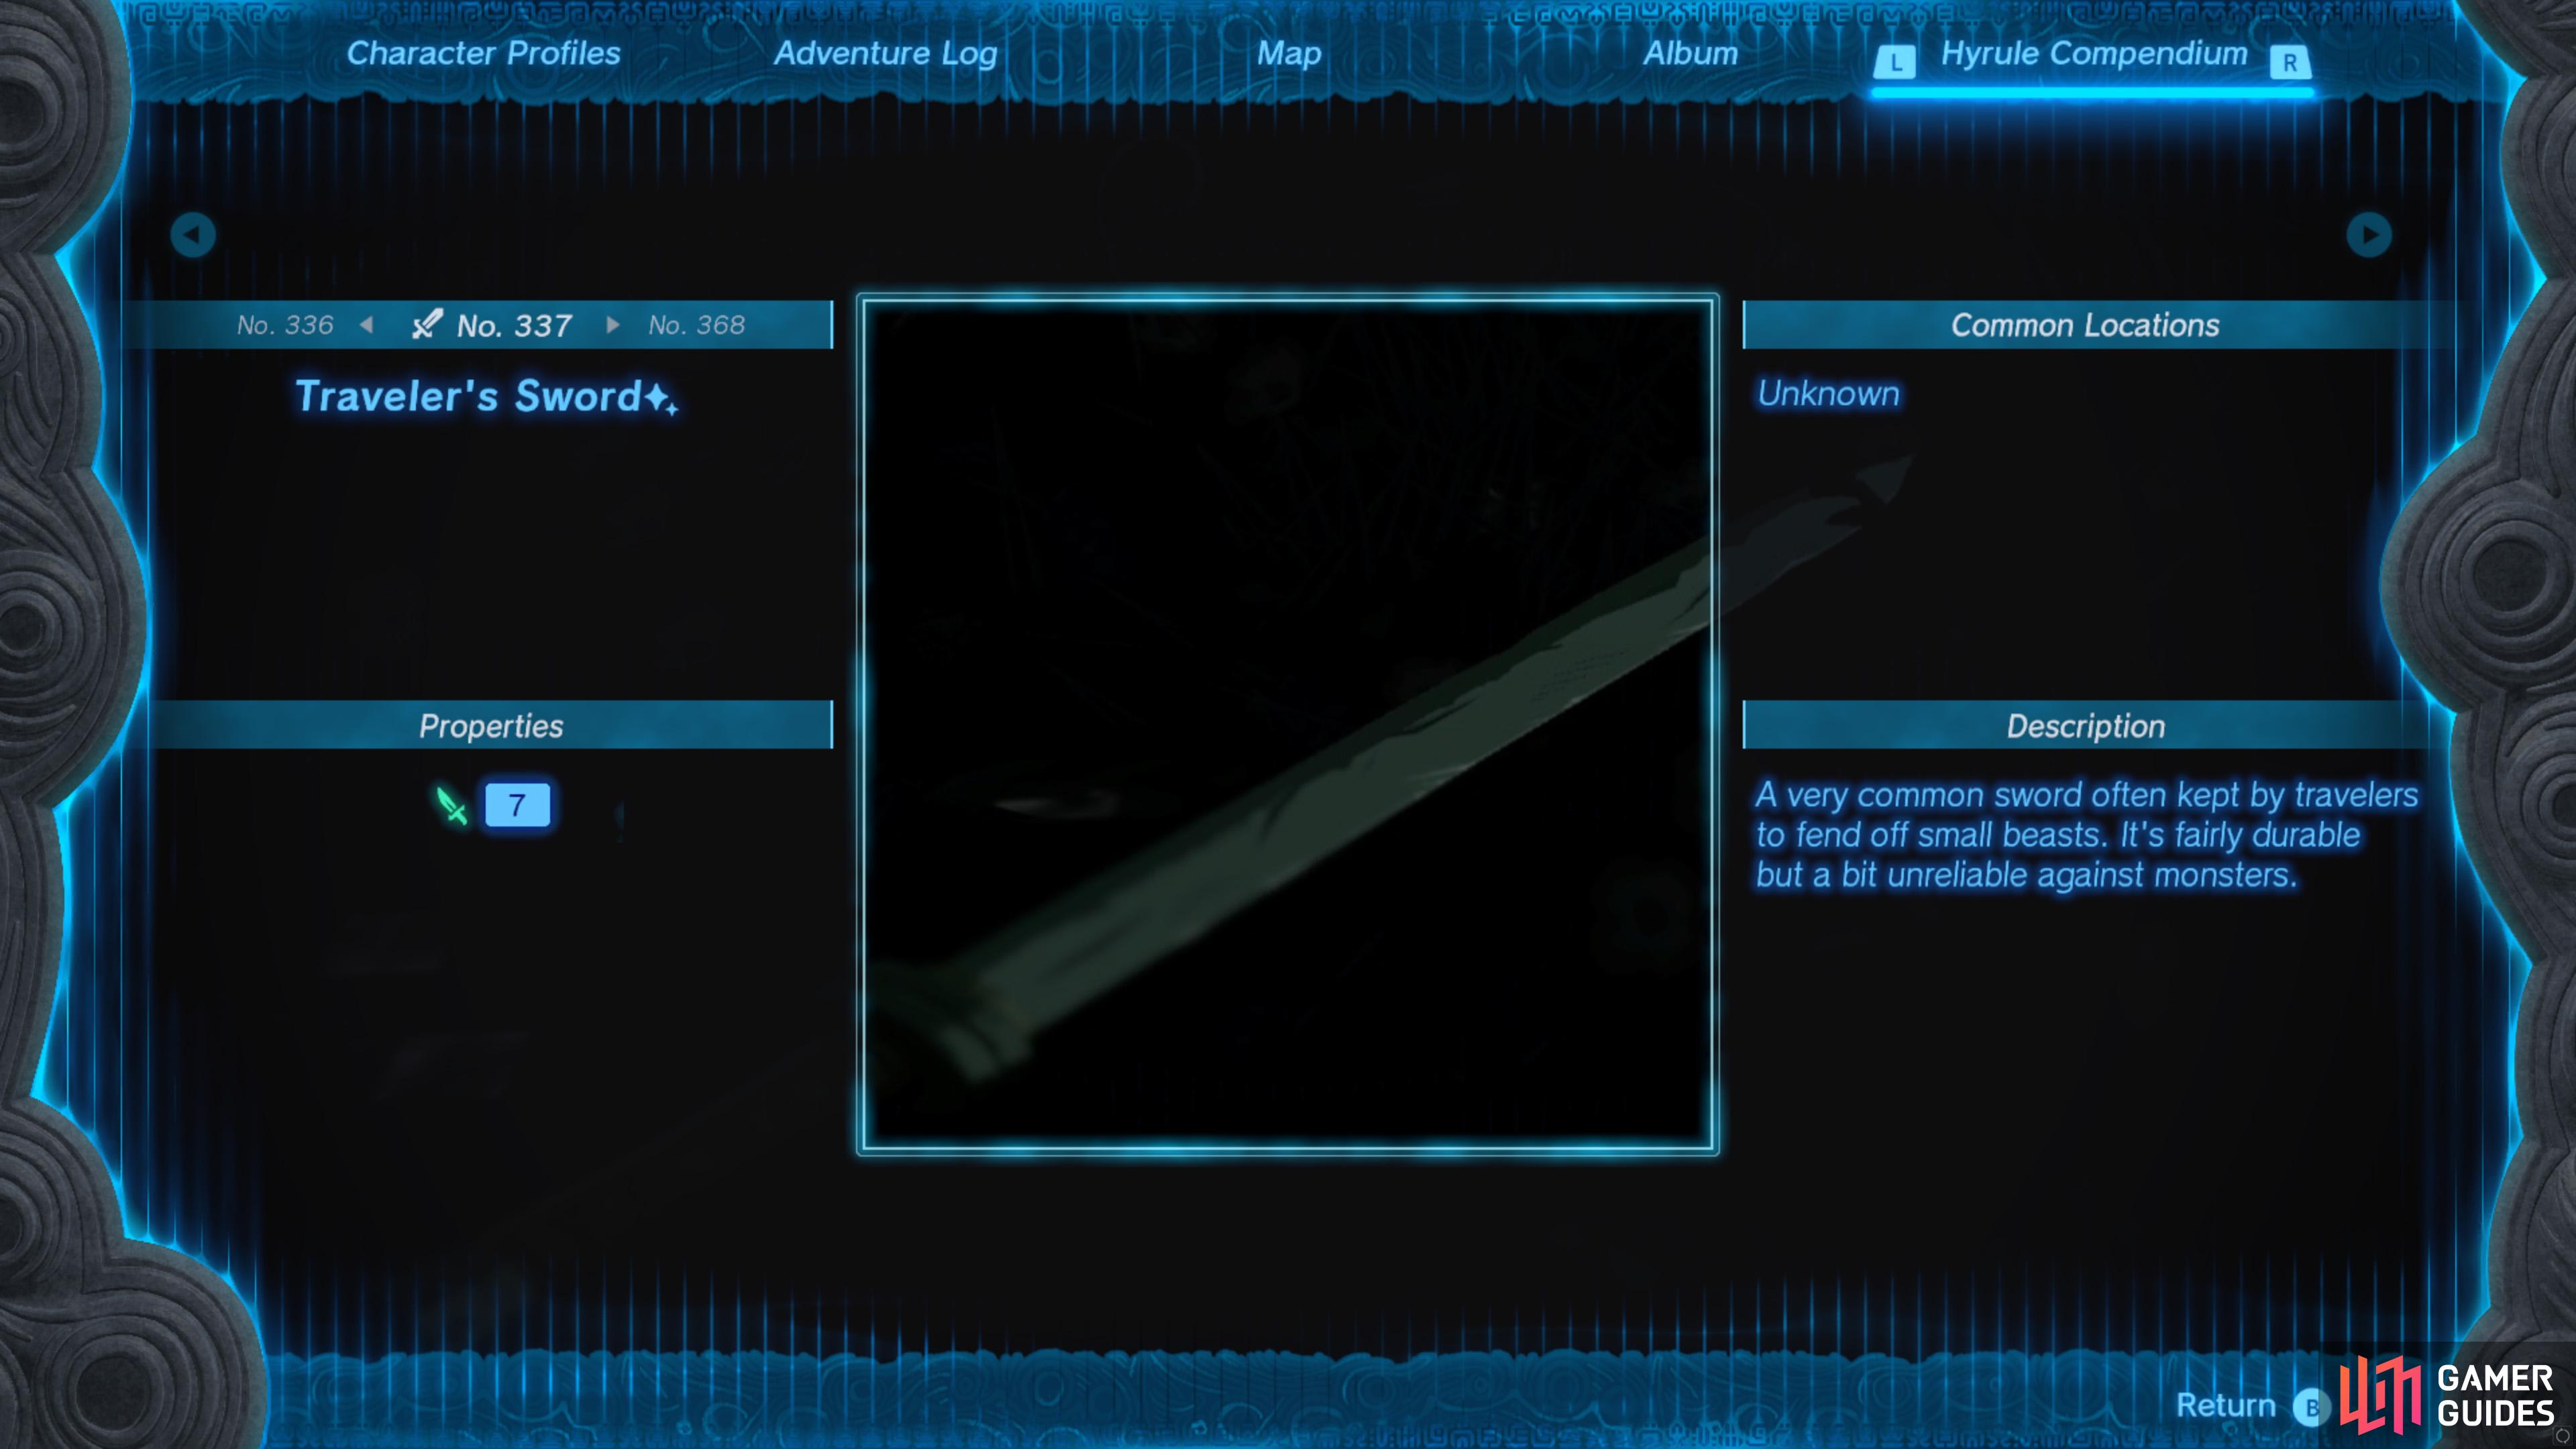The image size is (2576, 1449).
Task: Click the R shoulder button icon
Action: [2289, 63]
